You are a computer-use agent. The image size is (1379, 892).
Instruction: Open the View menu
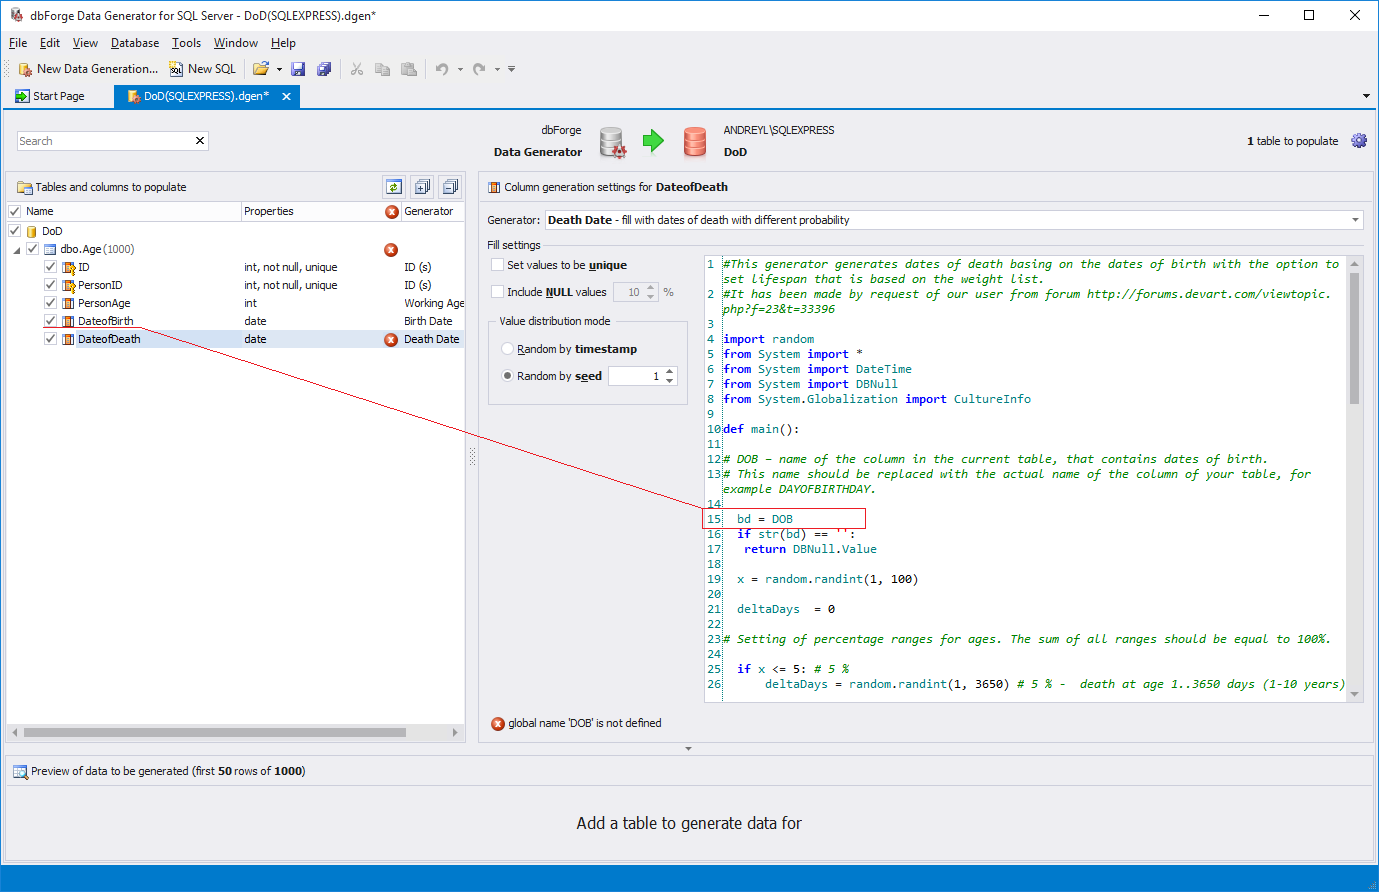click(x=85, y=43)
